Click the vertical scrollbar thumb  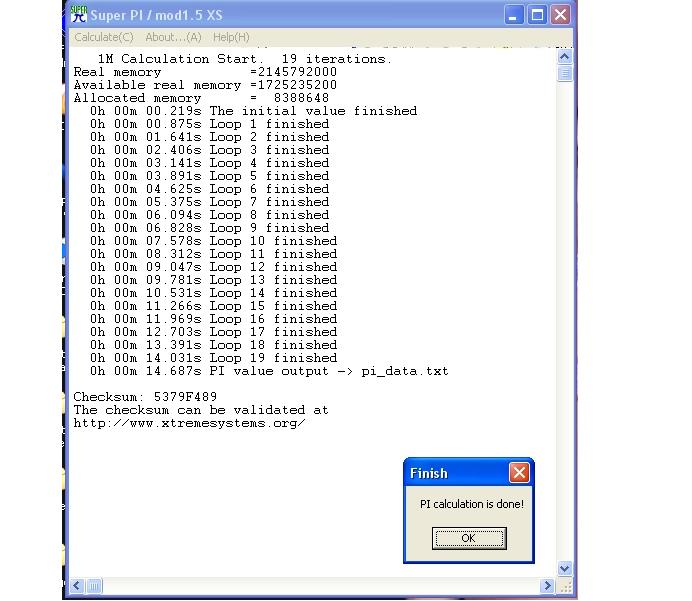point(564,73)
